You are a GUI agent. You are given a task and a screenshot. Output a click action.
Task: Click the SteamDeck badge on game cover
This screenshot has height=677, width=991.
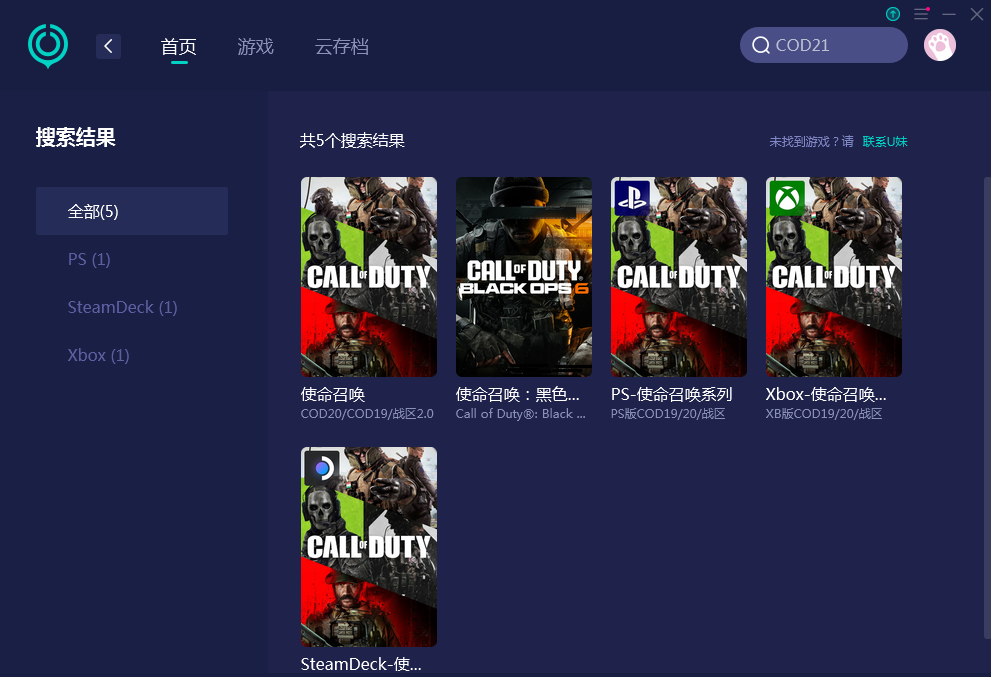322,467
